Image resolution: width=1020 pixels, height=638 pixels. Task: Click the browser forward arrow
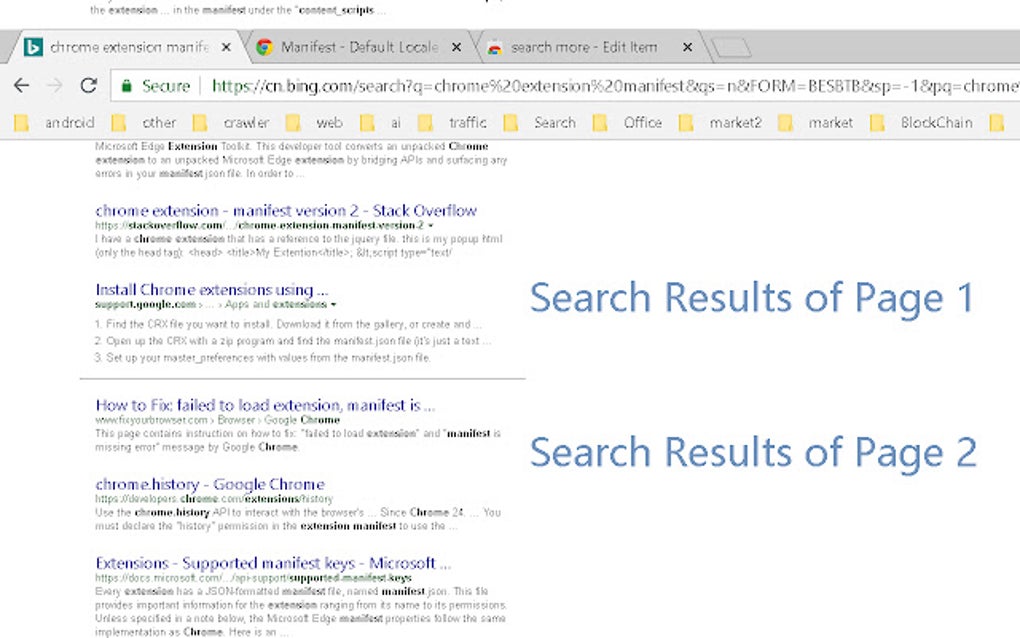[55, 85]
